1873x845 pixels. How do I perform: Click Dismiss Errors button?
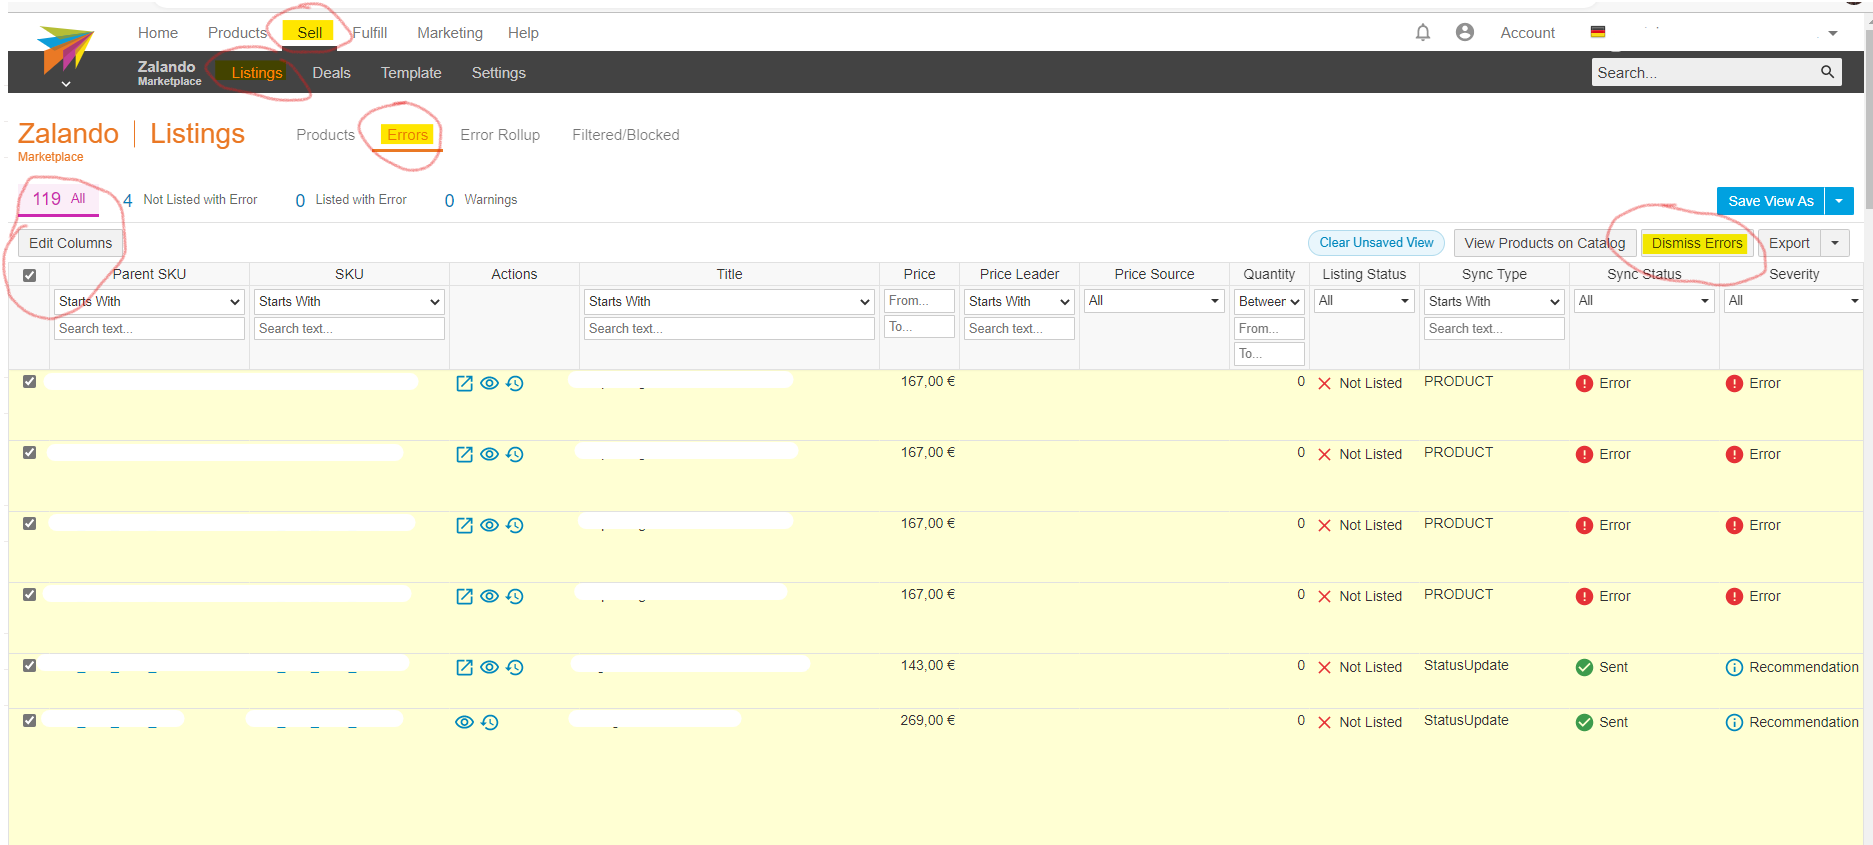click(1697, 243)
